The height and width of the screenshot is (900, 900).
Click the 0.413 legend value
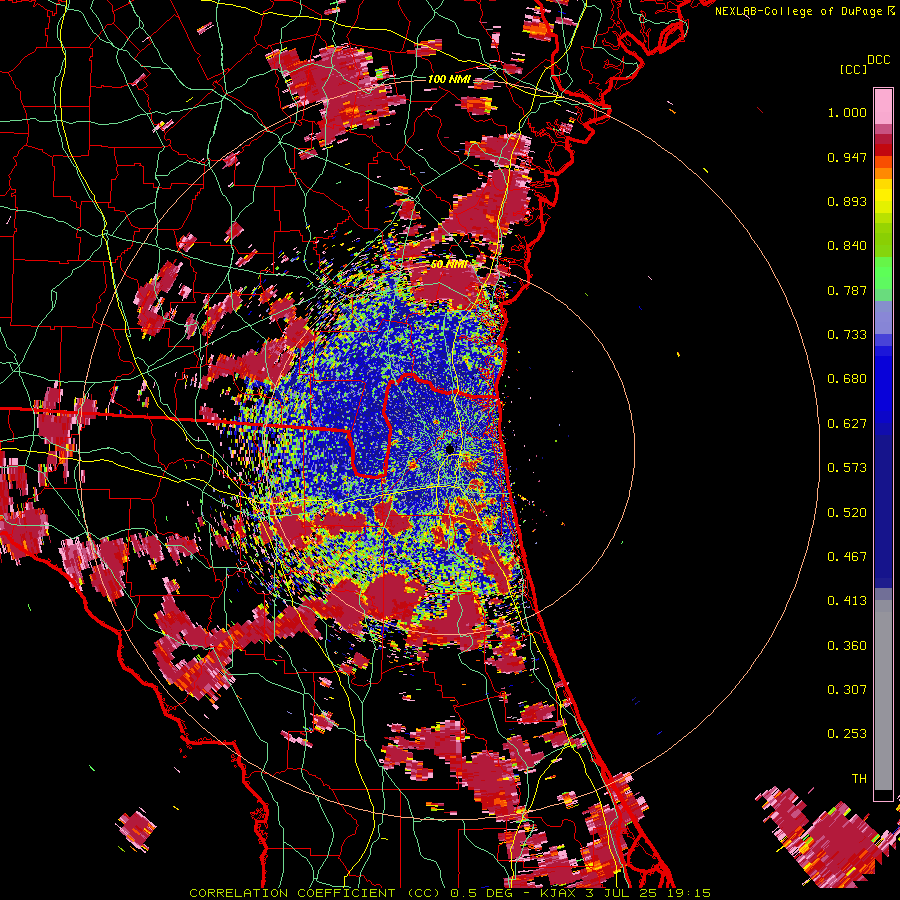847,601
